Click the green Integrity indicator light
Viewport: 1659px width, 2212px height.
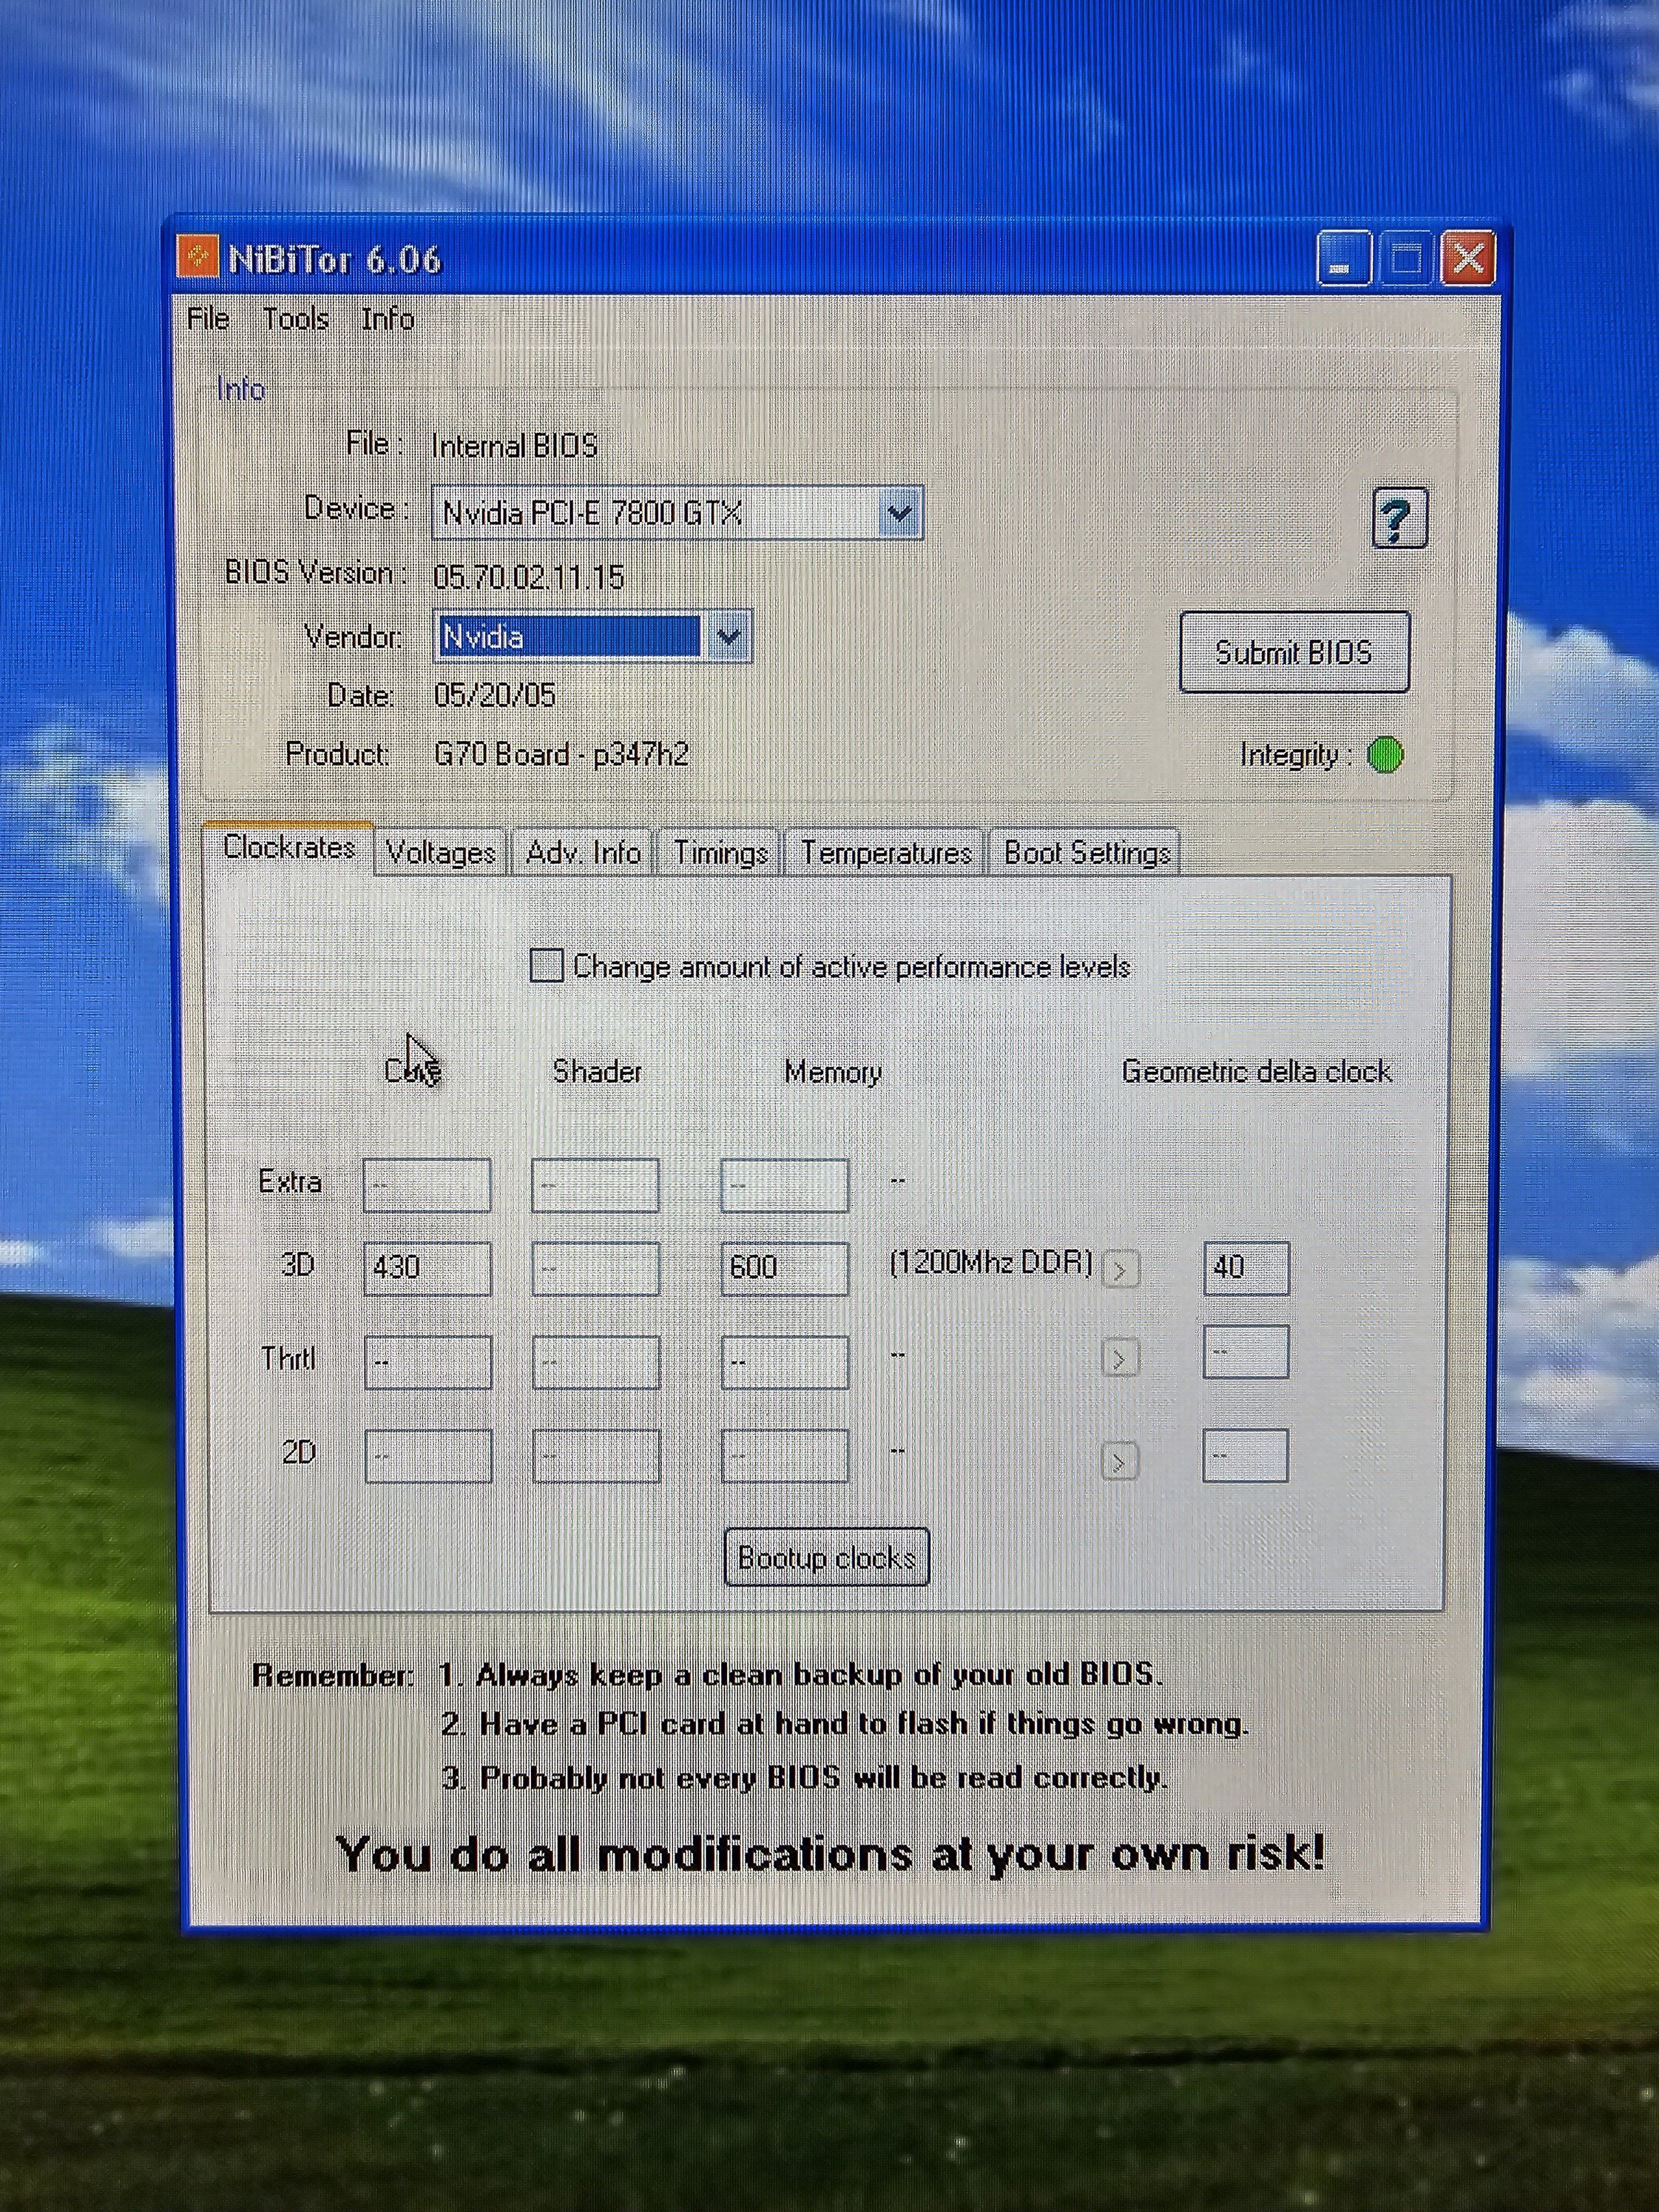tap(1385, 755)
